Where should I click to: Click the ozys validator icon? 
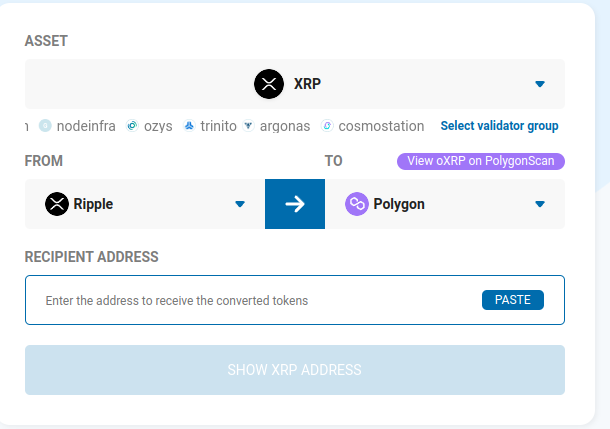click(x=132, y=126)
